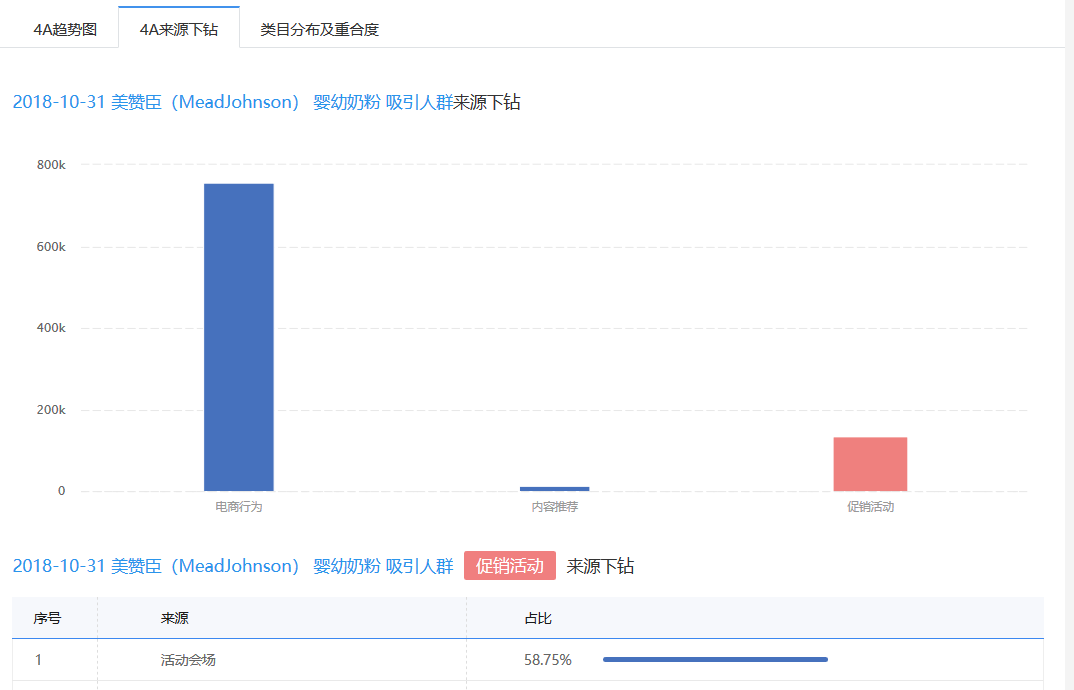Click the 内容推荐 small bar
Viewport: 1074px width, 690px height.
pos(554,489)
